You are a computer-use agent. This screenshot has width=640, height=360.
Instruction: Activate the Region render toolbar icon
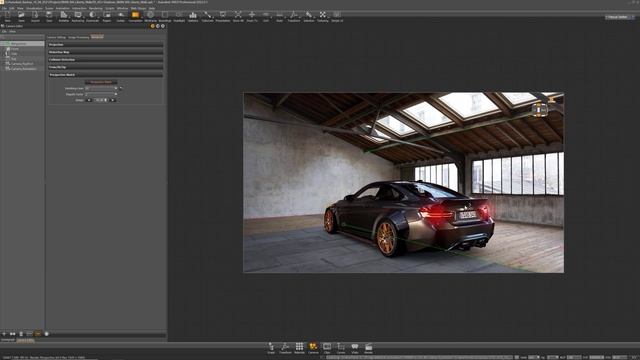[x=107, y=16]
